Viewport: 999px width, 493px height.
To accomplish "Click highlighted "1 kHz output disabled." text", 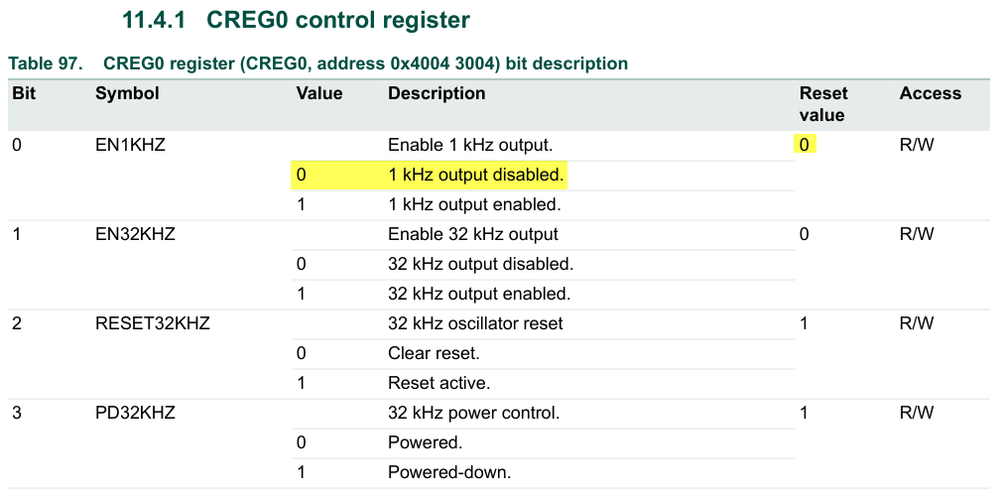I will click(x=476, y=175).
